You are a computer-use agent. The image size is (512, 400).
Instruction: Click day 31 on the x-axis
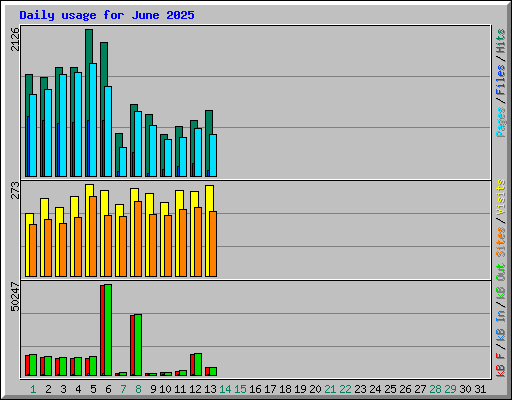pos(480,389)
